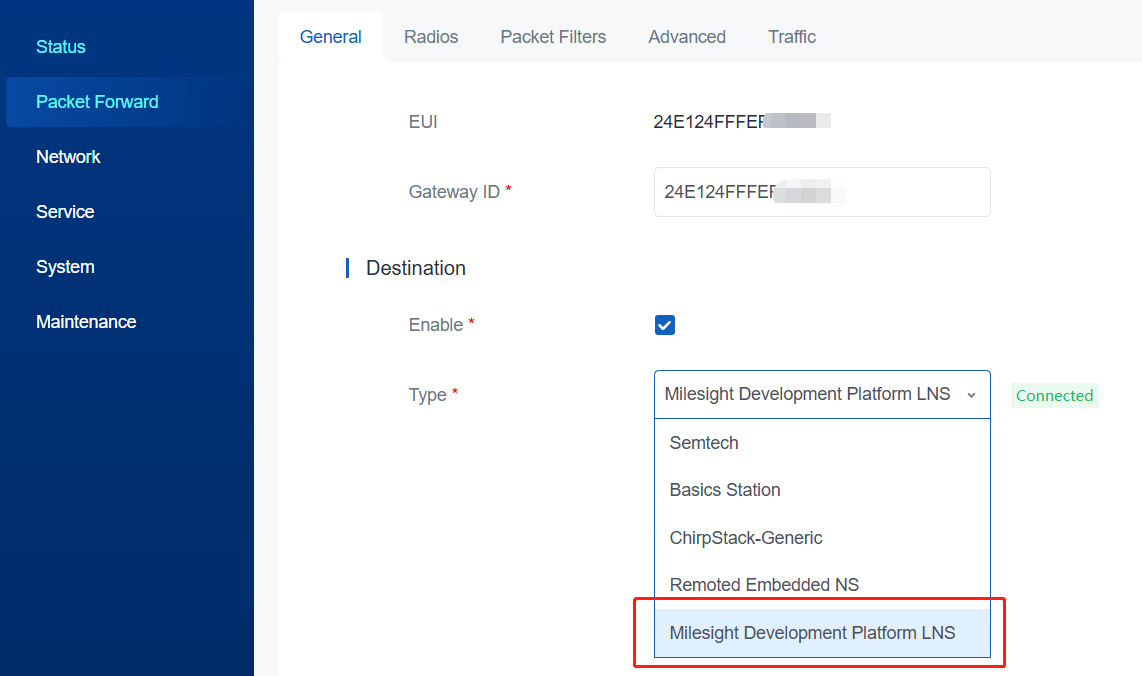Click the EUI value 24E124FFFE
1142x676 pixels.
point(741,122)
